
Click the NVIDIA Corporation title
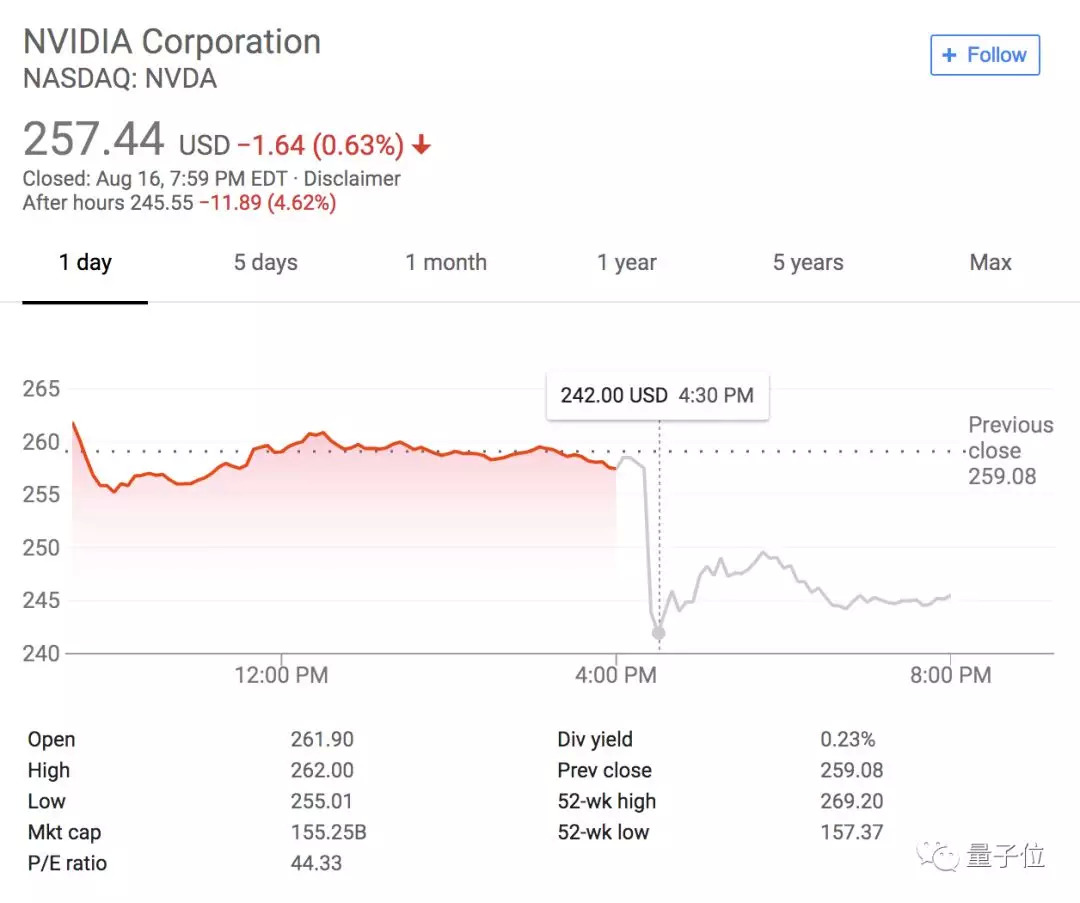coord(172,42)
